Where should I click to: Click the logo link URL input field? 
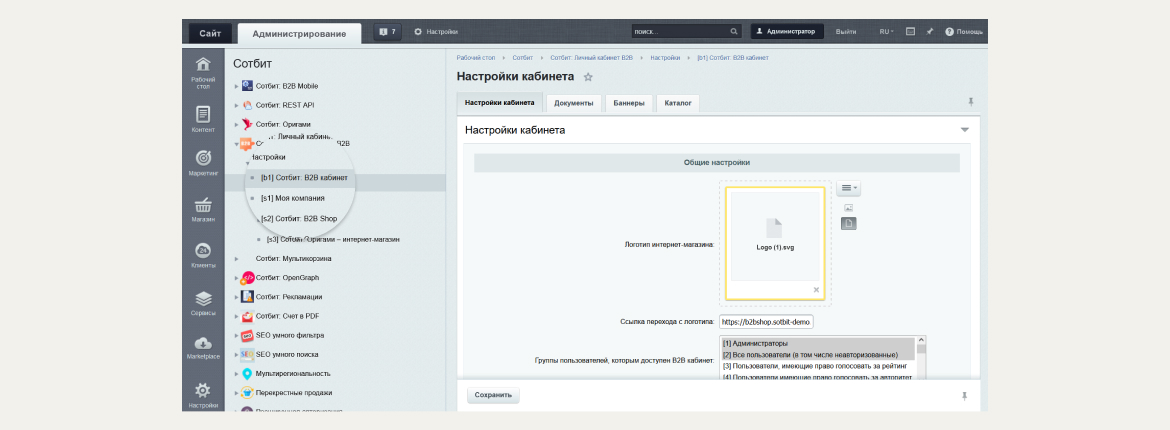tap(766, 322)
